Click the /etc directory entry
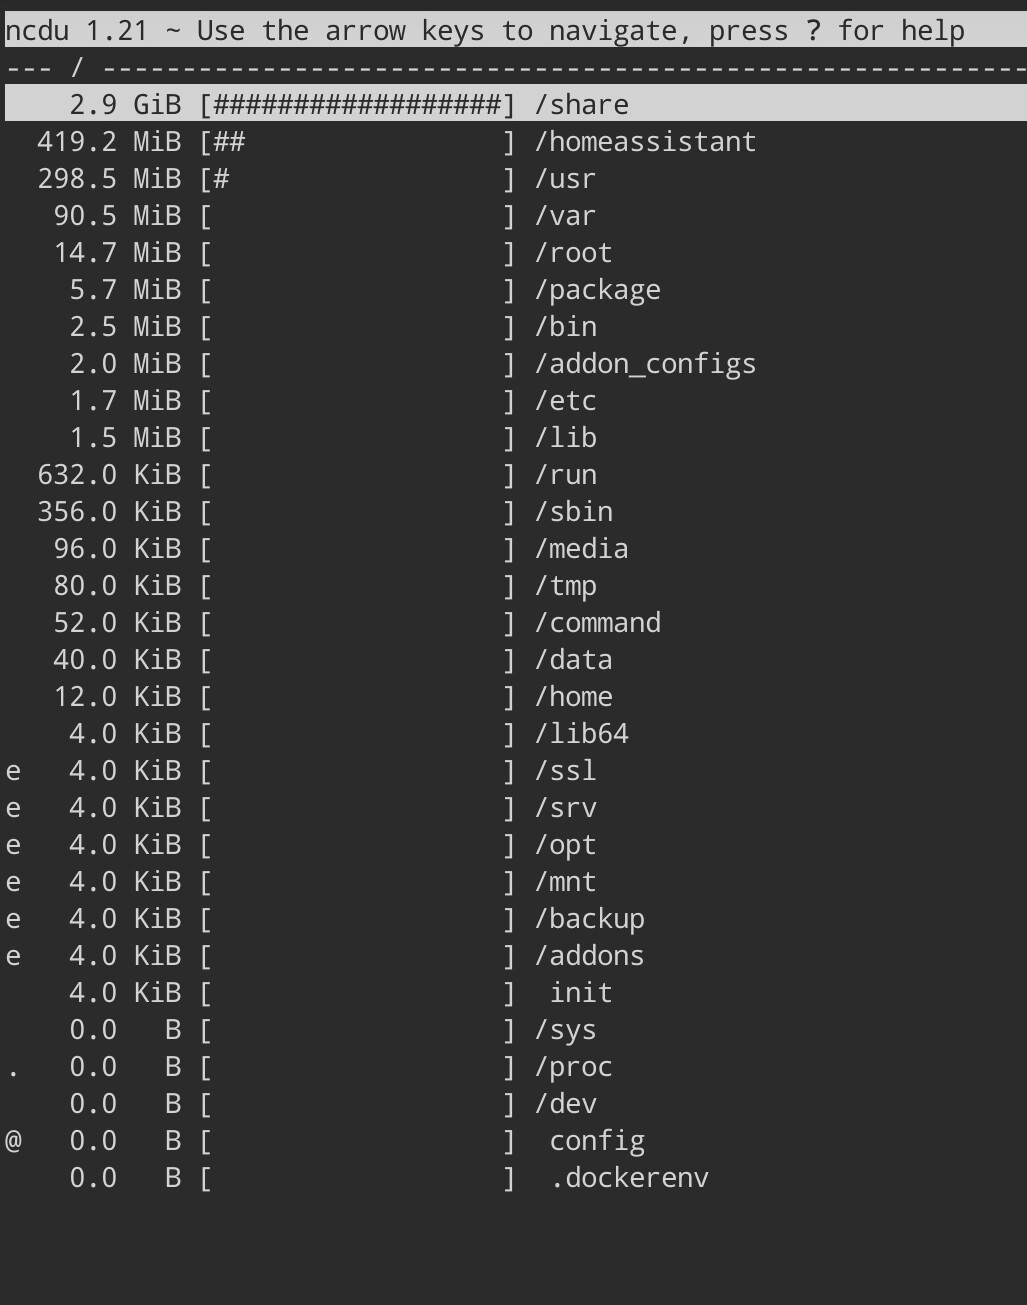 point(565,401)
